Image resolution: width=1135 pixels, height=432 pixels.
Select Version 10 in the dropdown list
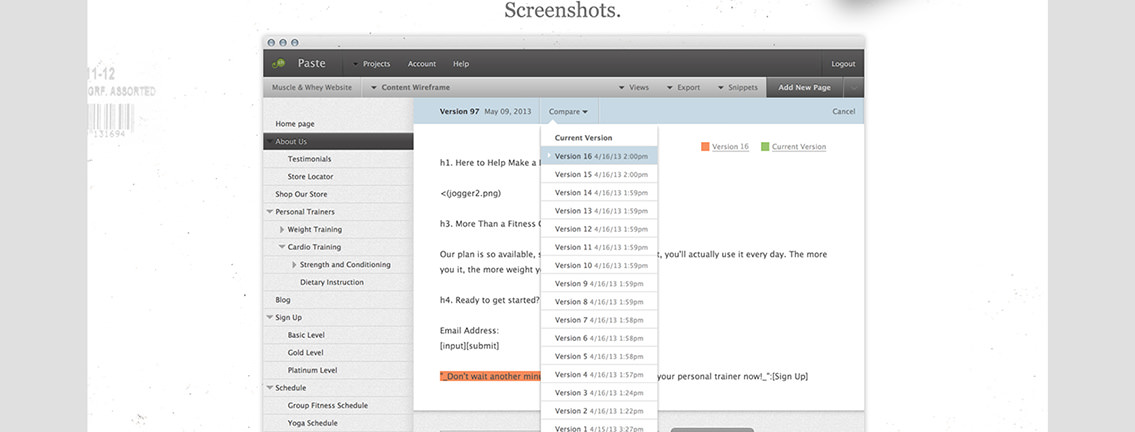[599, 266]
